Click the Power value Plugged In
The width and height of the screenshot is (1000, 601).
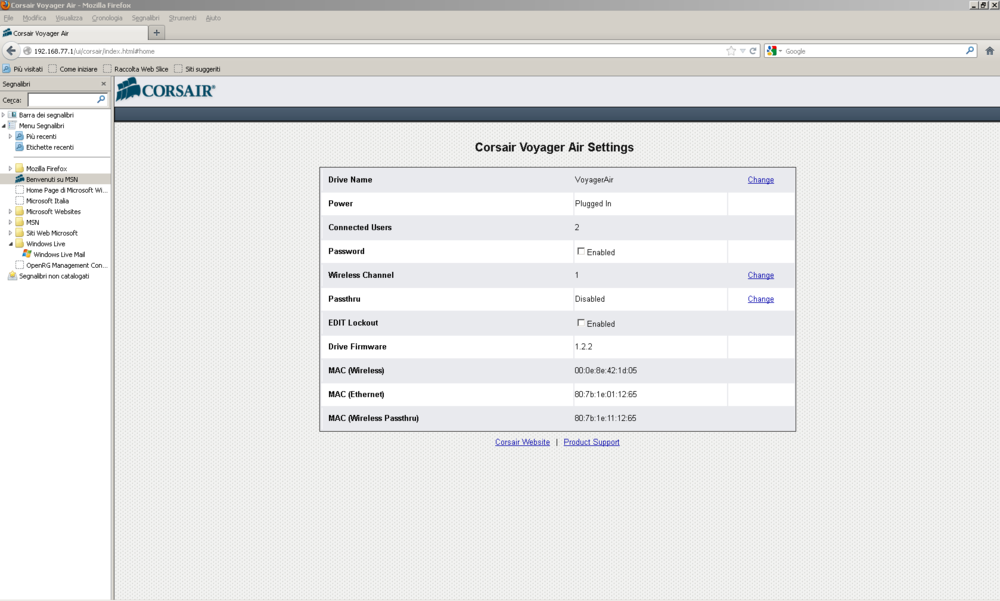[x=593, y=204]
